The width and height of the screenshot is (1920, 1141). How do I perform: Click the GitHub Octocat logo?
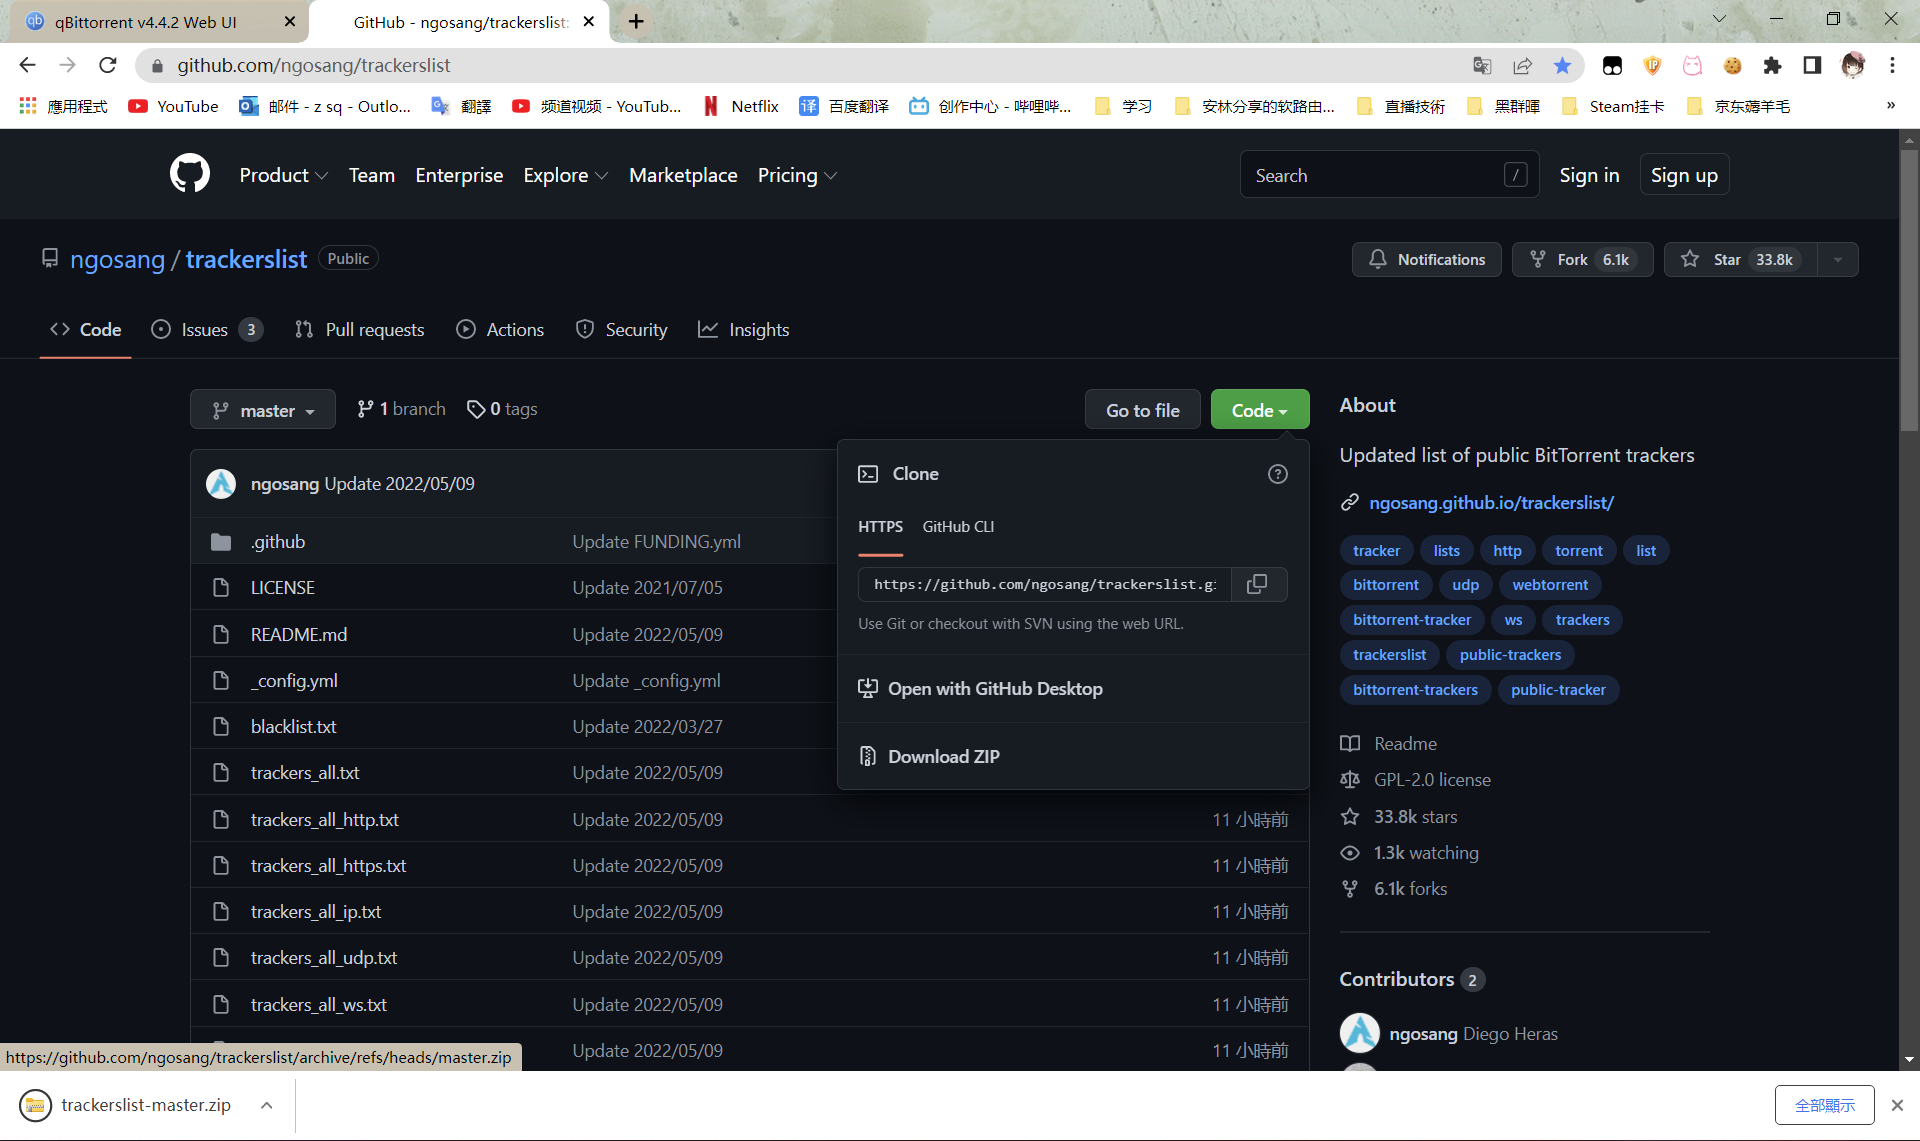click(189, 174)
